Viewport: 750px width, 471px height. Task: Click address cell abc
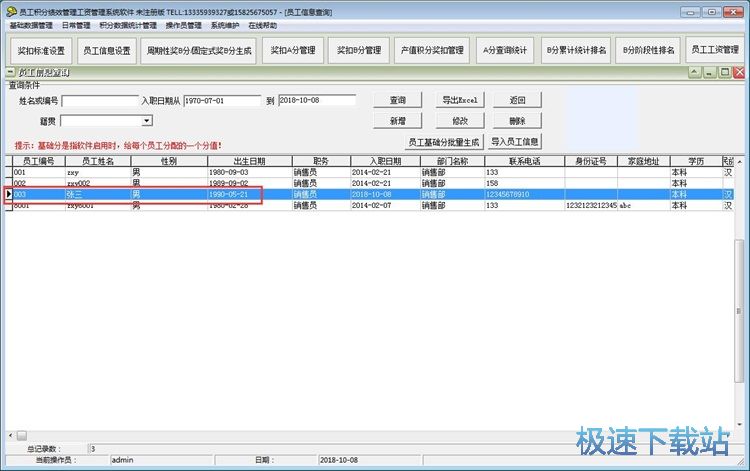643,205
